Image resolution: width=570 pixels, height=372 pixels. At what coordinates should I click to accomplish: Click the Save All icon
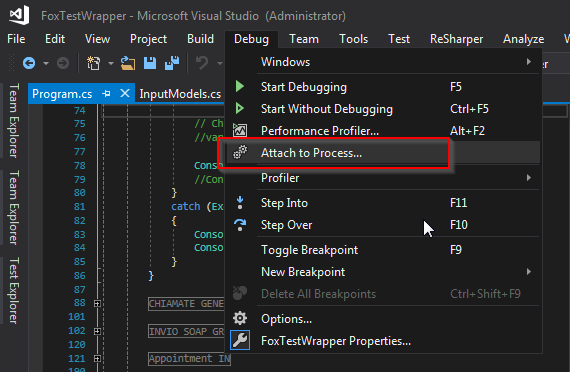pos(172,63)
